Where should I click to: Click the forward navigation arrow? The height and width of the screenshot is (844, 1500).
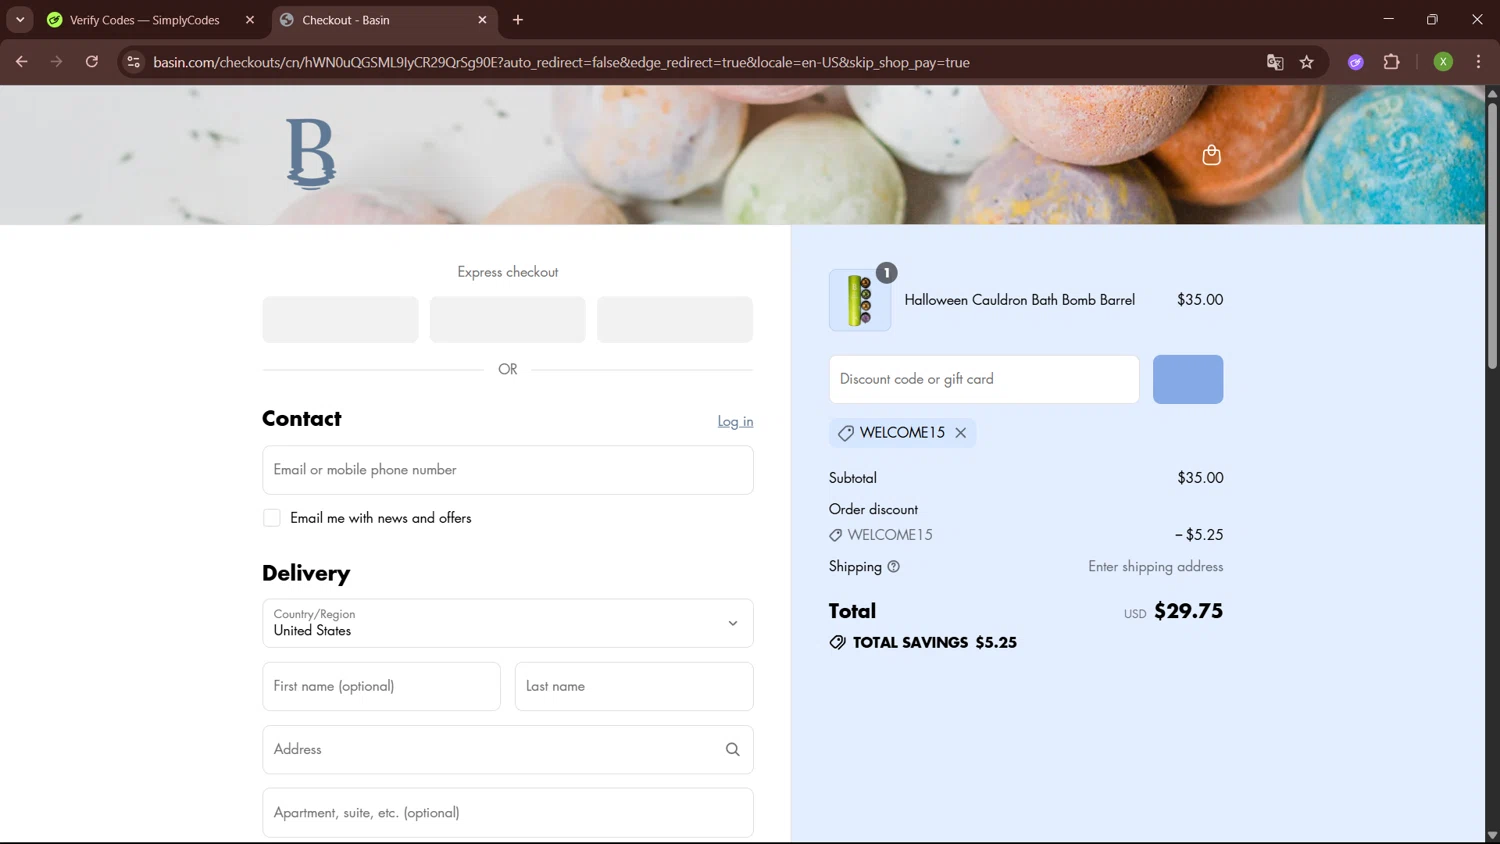pos(56,62)
